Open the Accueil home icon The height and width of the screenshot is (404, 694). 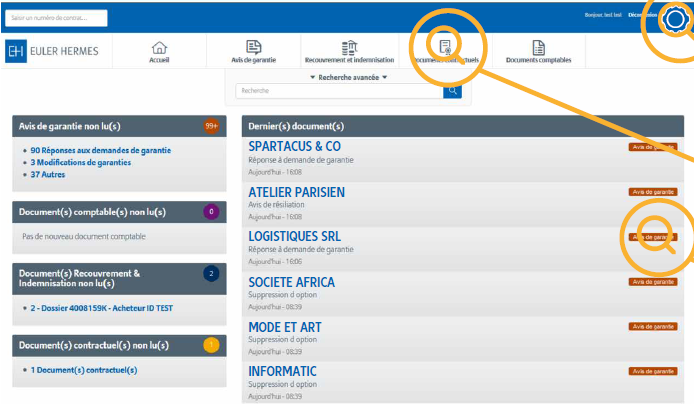[x=159, y=47]
